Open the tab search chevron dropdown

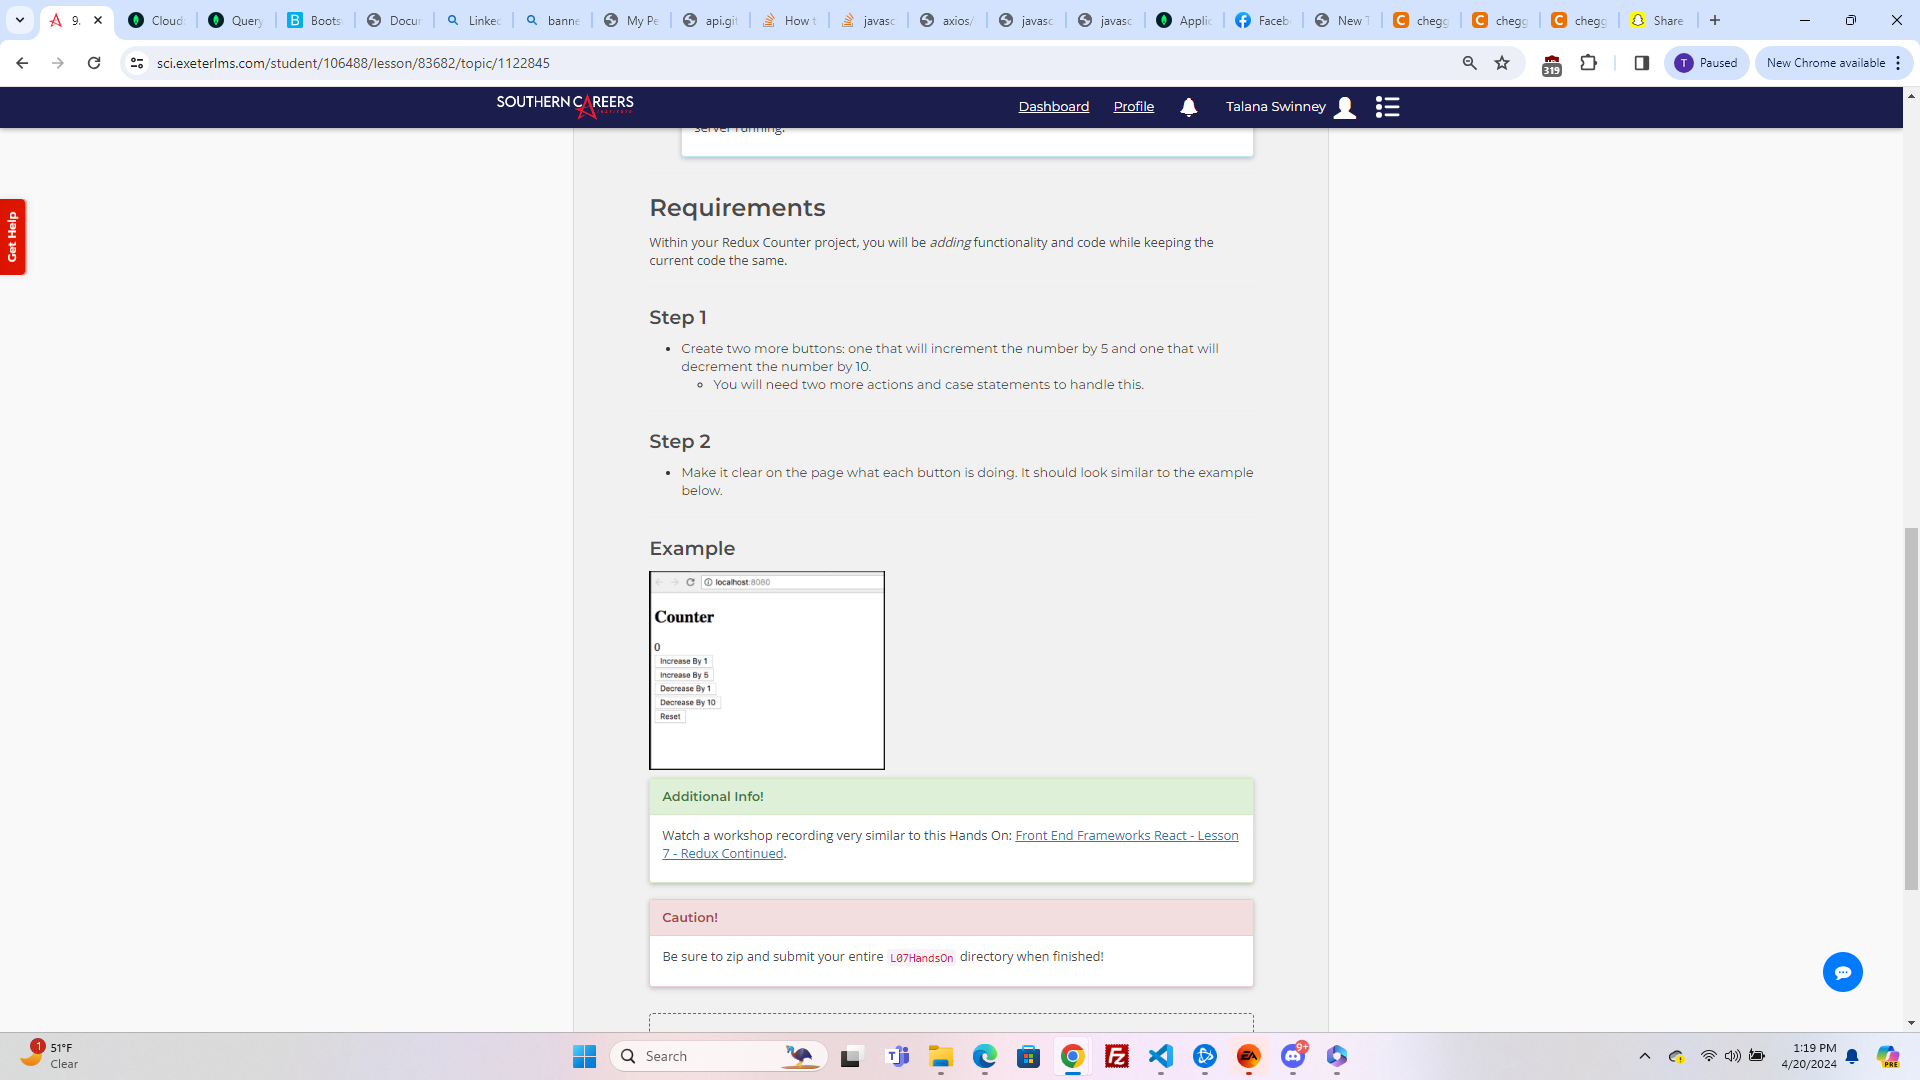(19, 20)
